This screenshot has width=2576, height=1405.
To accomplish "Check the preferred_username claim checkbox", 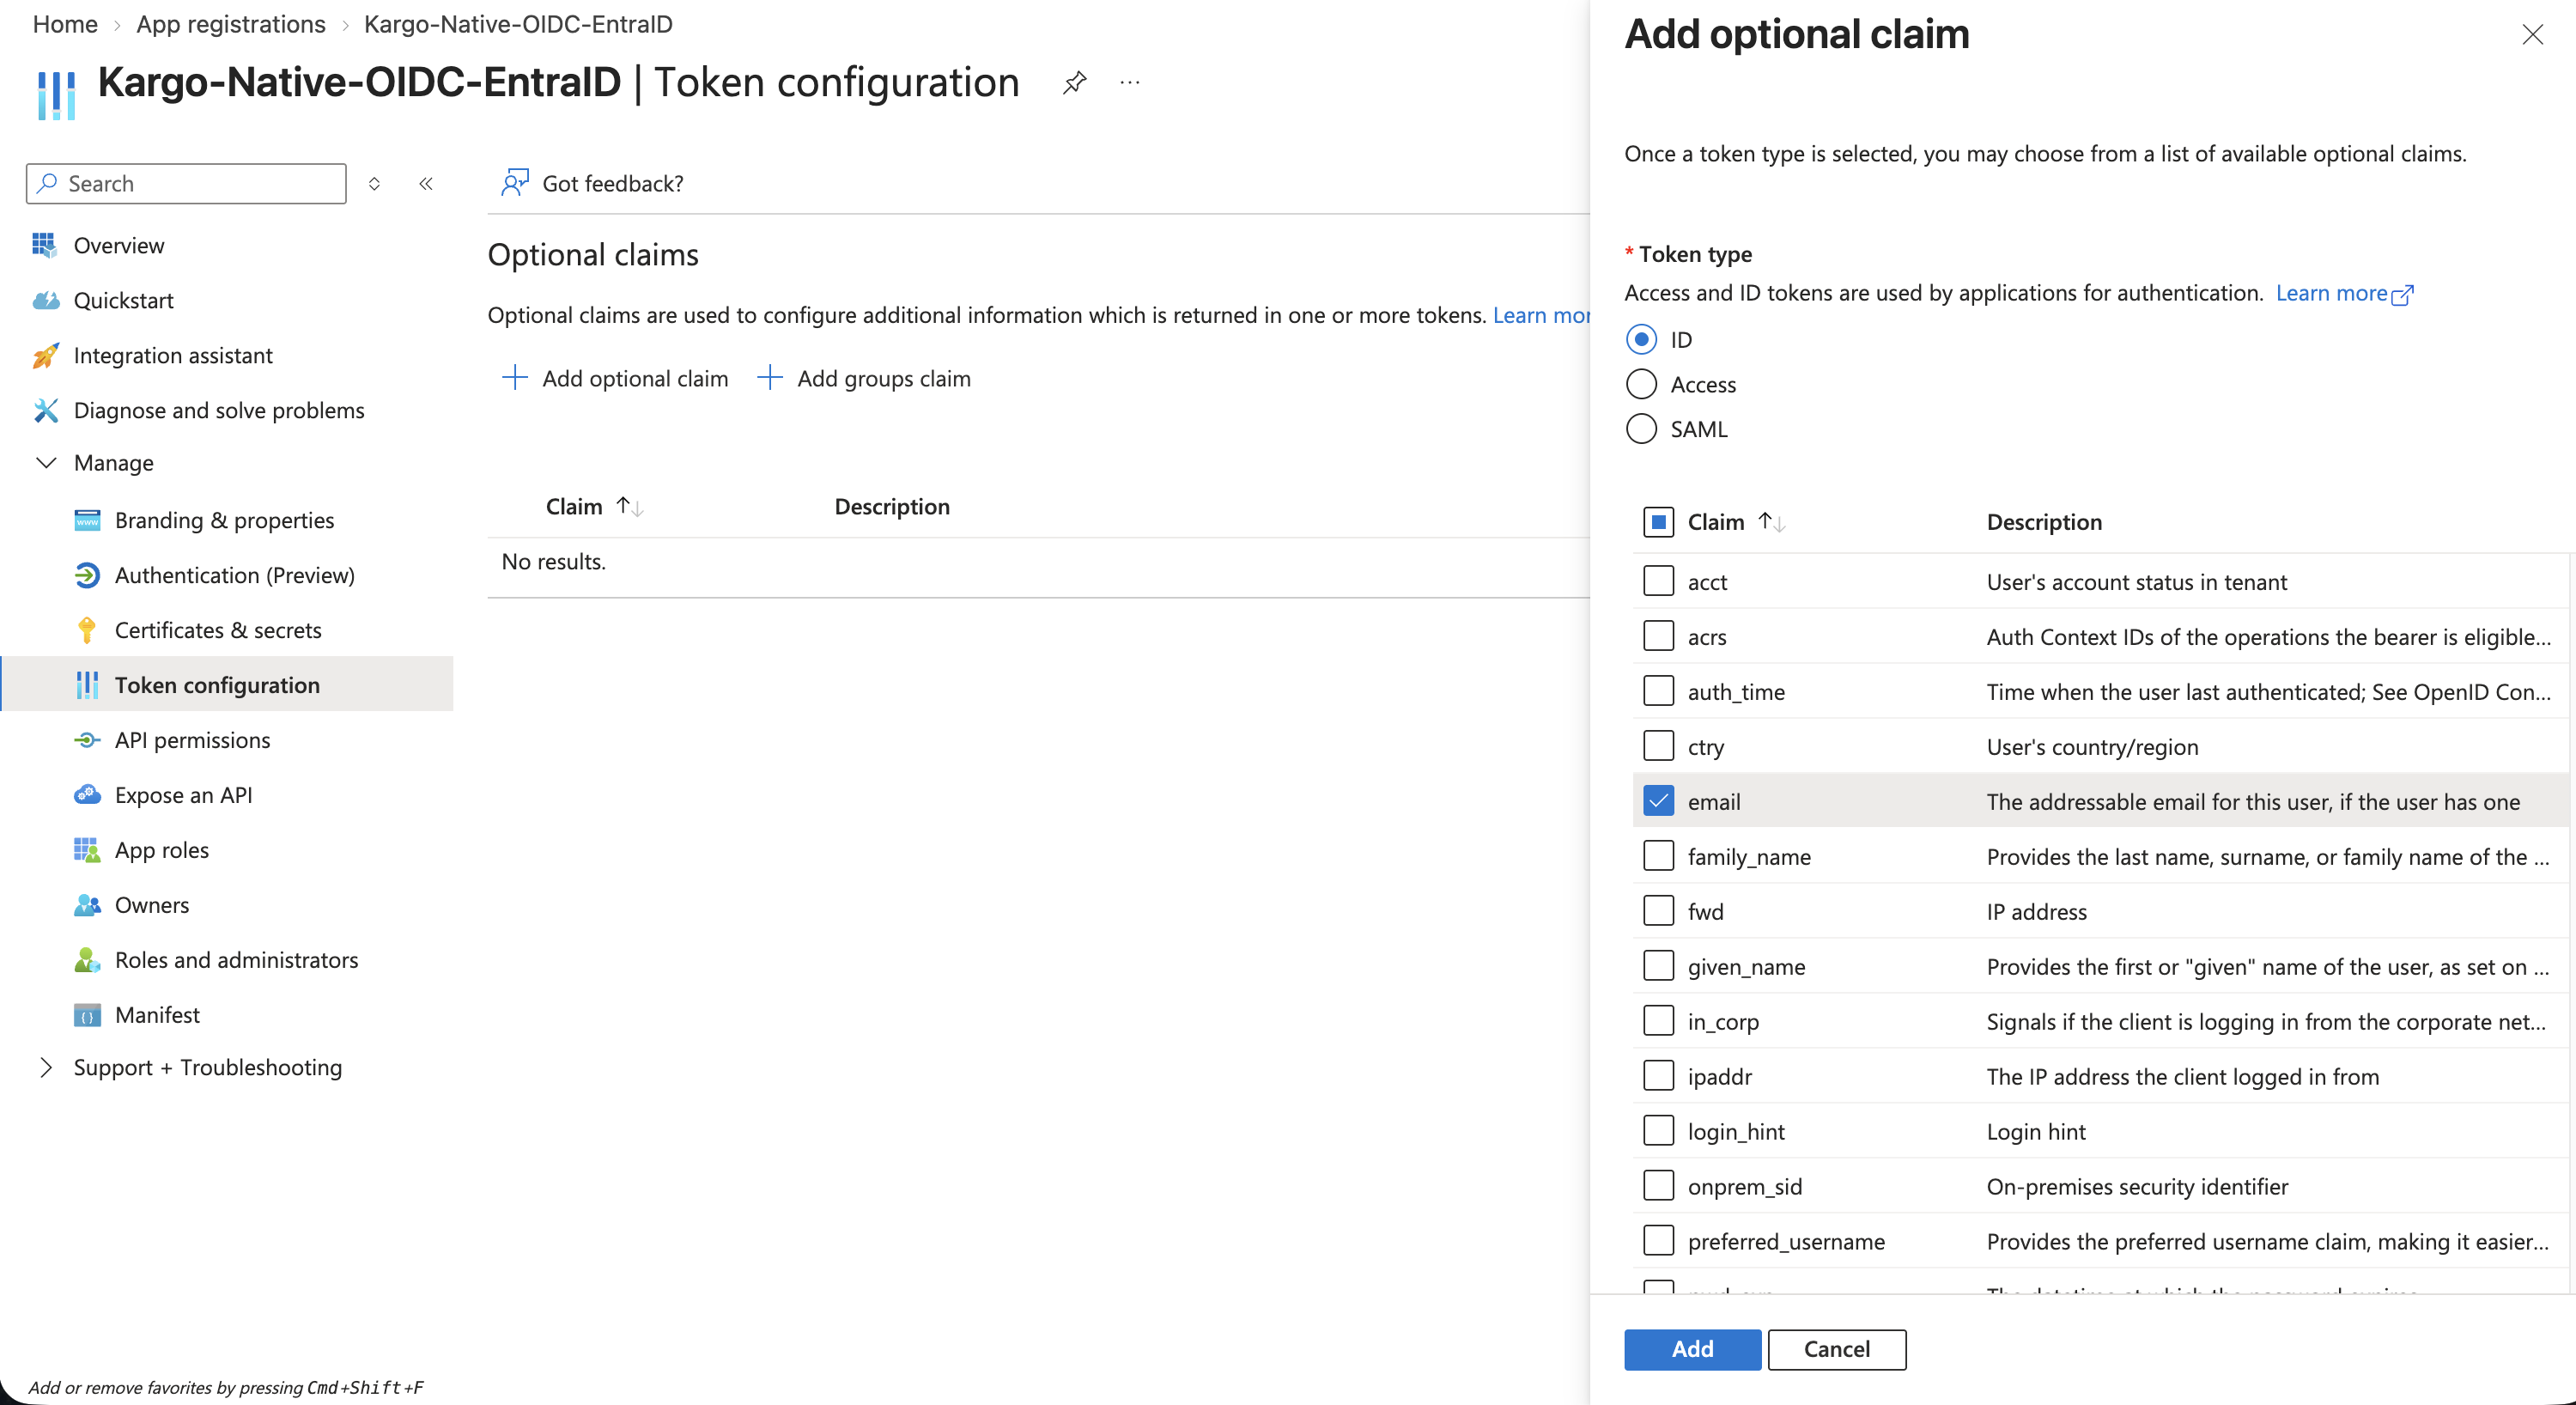I will point(1658,1241).
